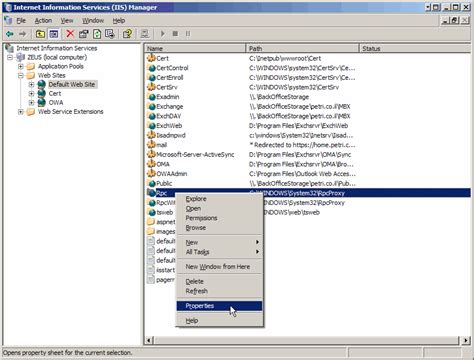
Task: Expand the OWA web site node
Action: (x=31, y=102)
